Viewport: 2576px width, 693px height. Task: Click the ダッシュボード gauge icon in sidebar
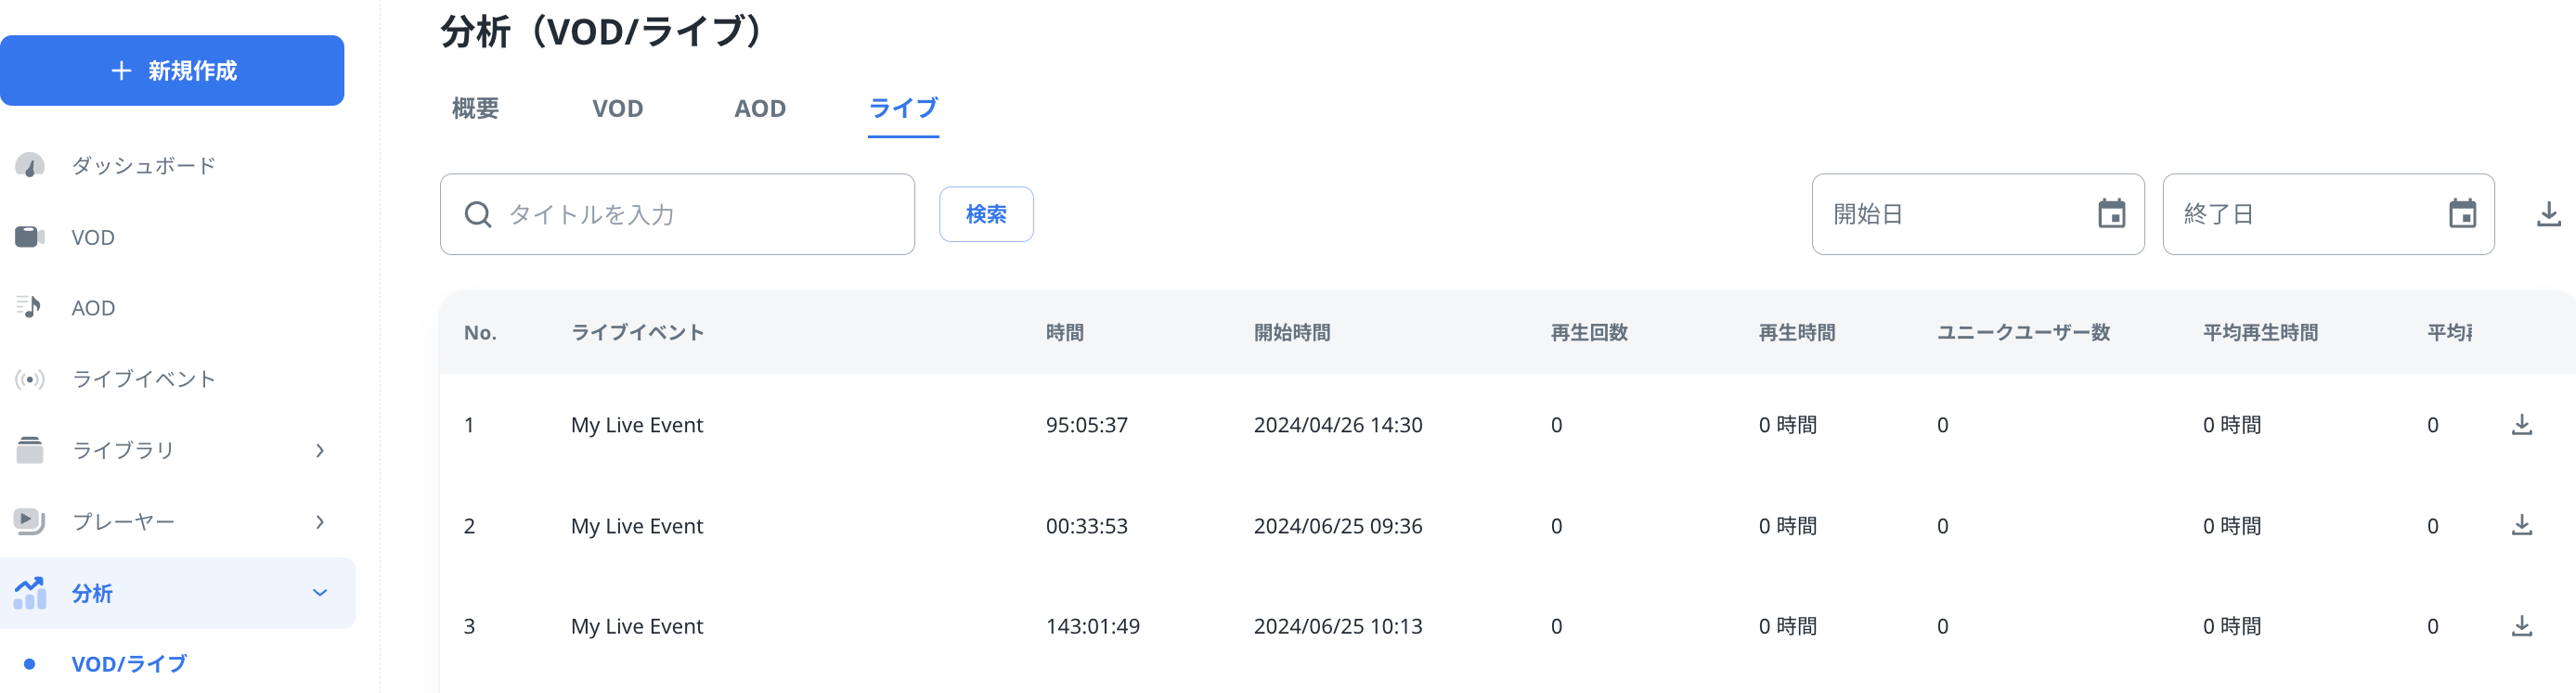[x=30, y=165]
